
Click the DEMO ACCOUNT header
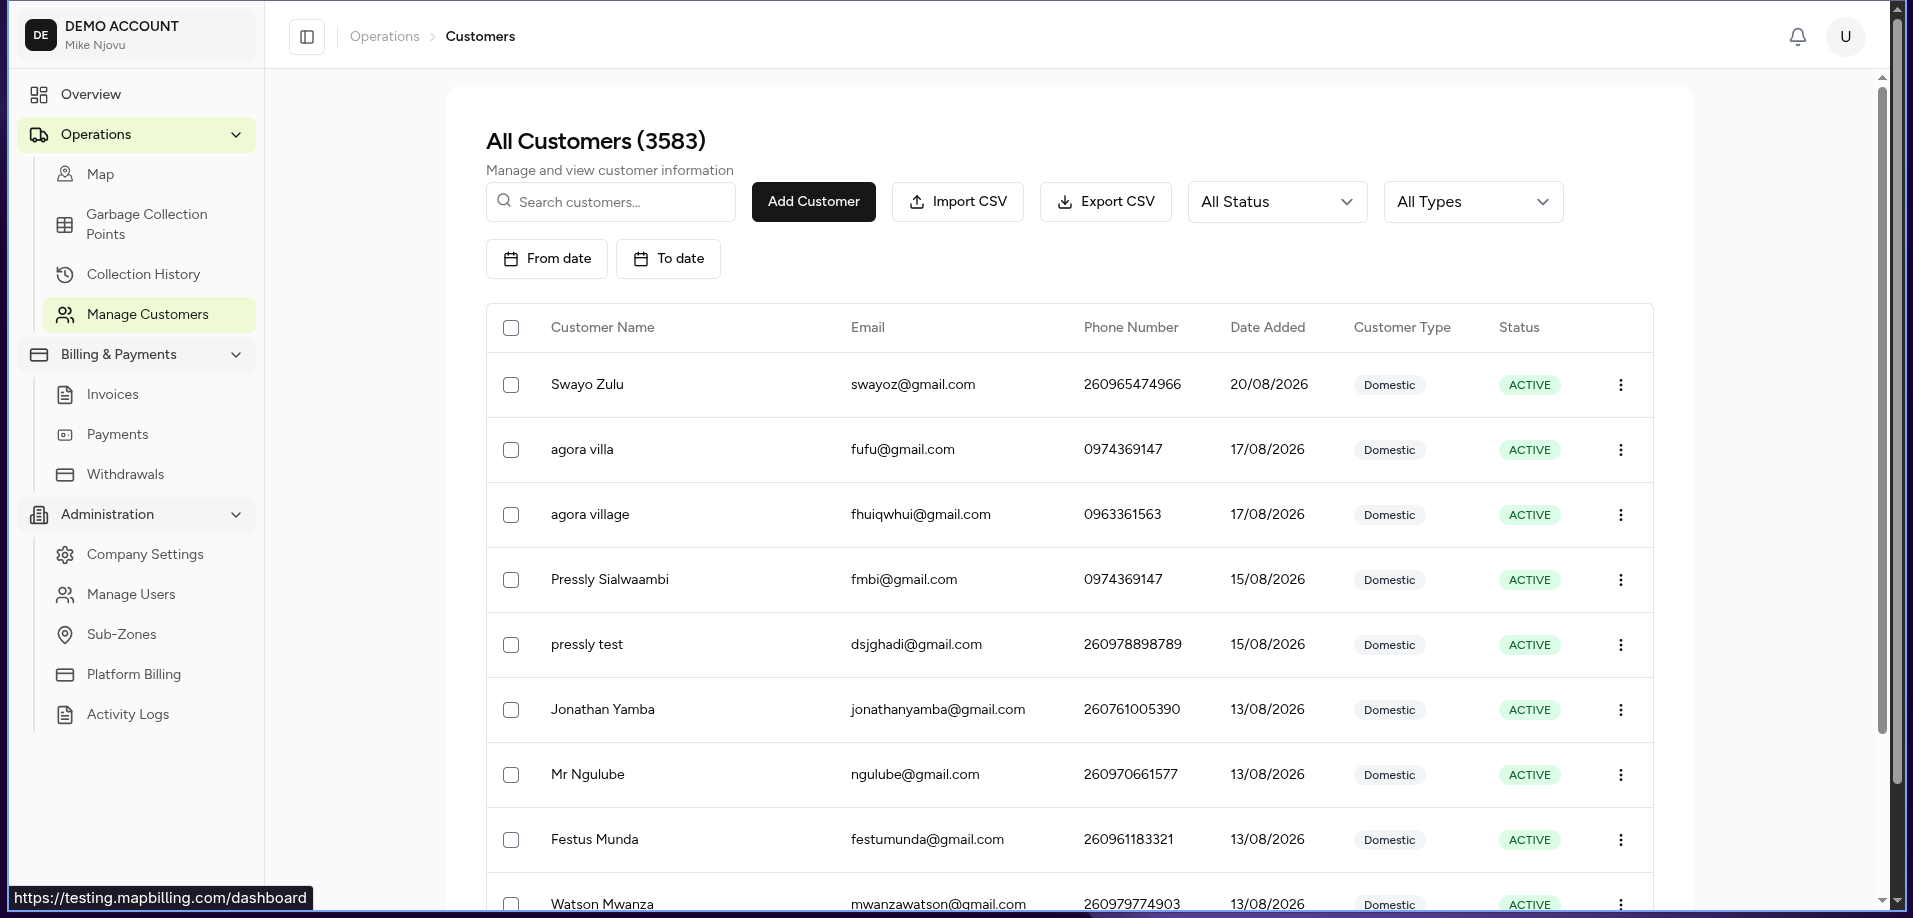point(136,35)
